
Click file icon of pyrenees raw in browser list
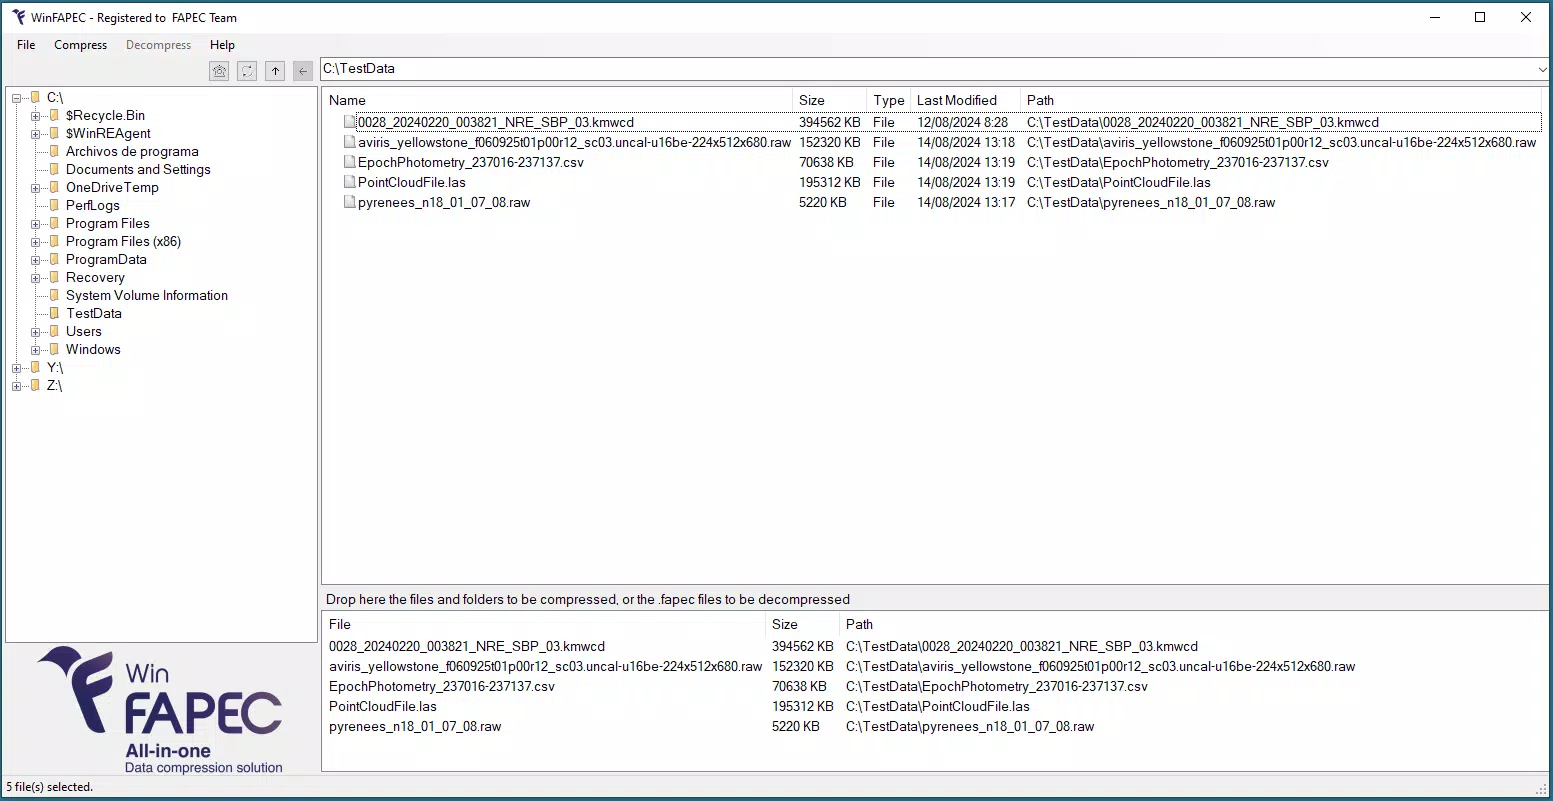pyautogui.click(x=350, y=202)
